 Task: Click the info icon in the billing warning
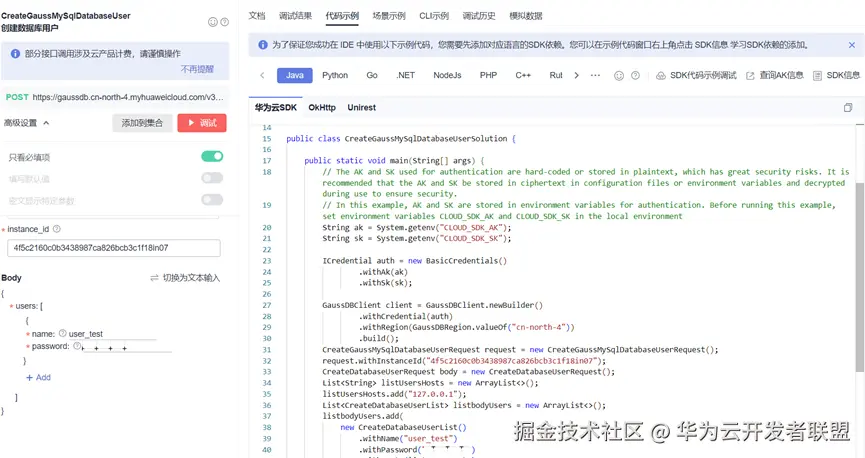[15, 54]
